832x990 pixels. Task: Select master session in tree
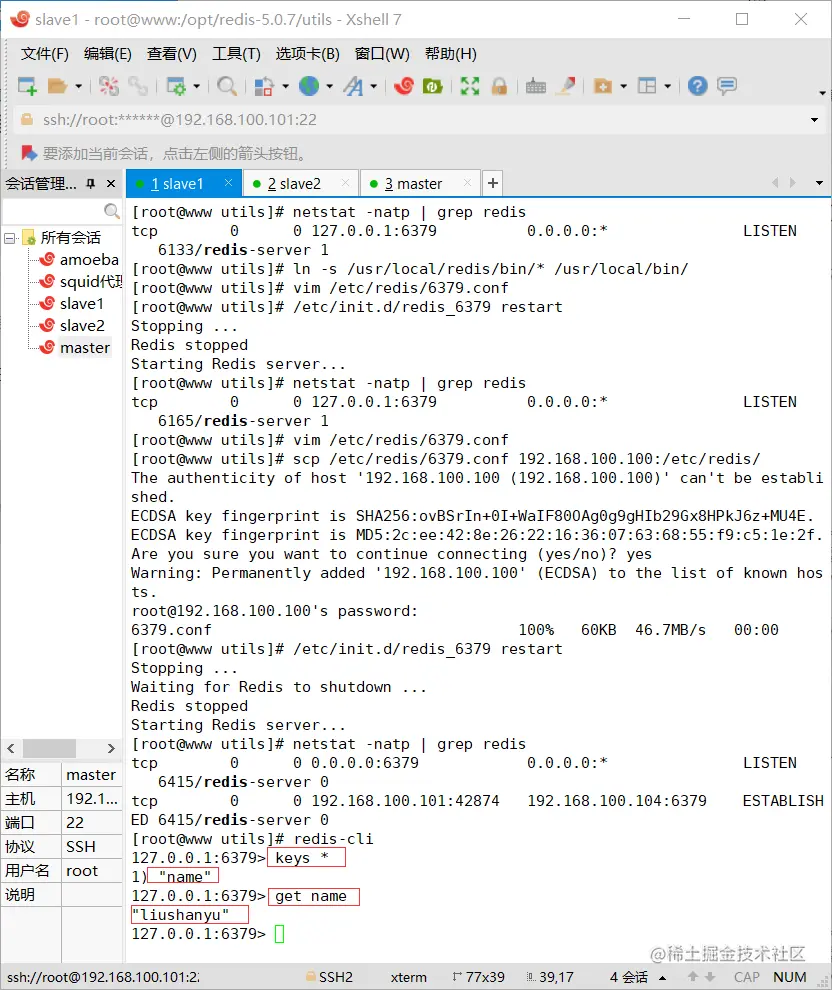coord(85,348)
